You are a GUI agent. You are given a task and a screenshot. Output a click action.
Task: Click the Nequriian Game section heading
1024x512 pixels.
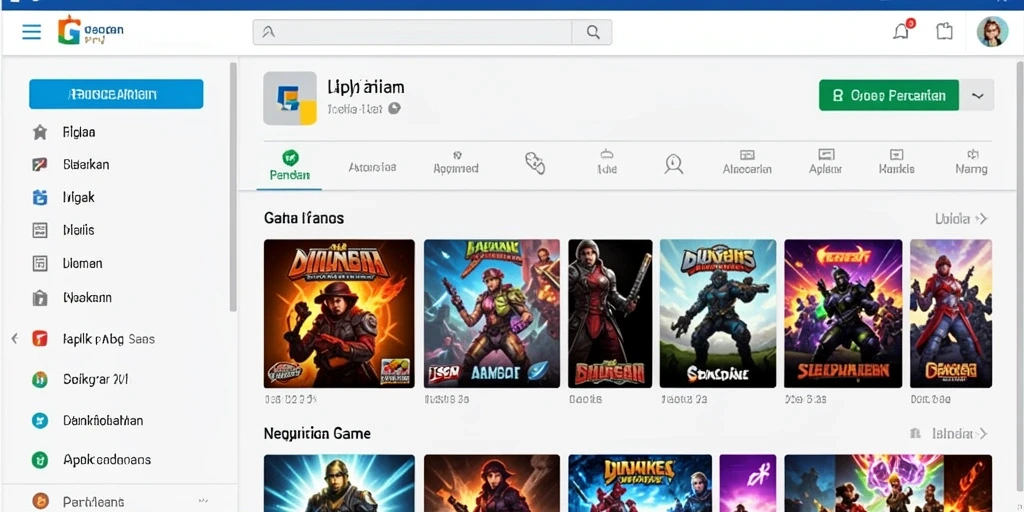pos(317,434)
